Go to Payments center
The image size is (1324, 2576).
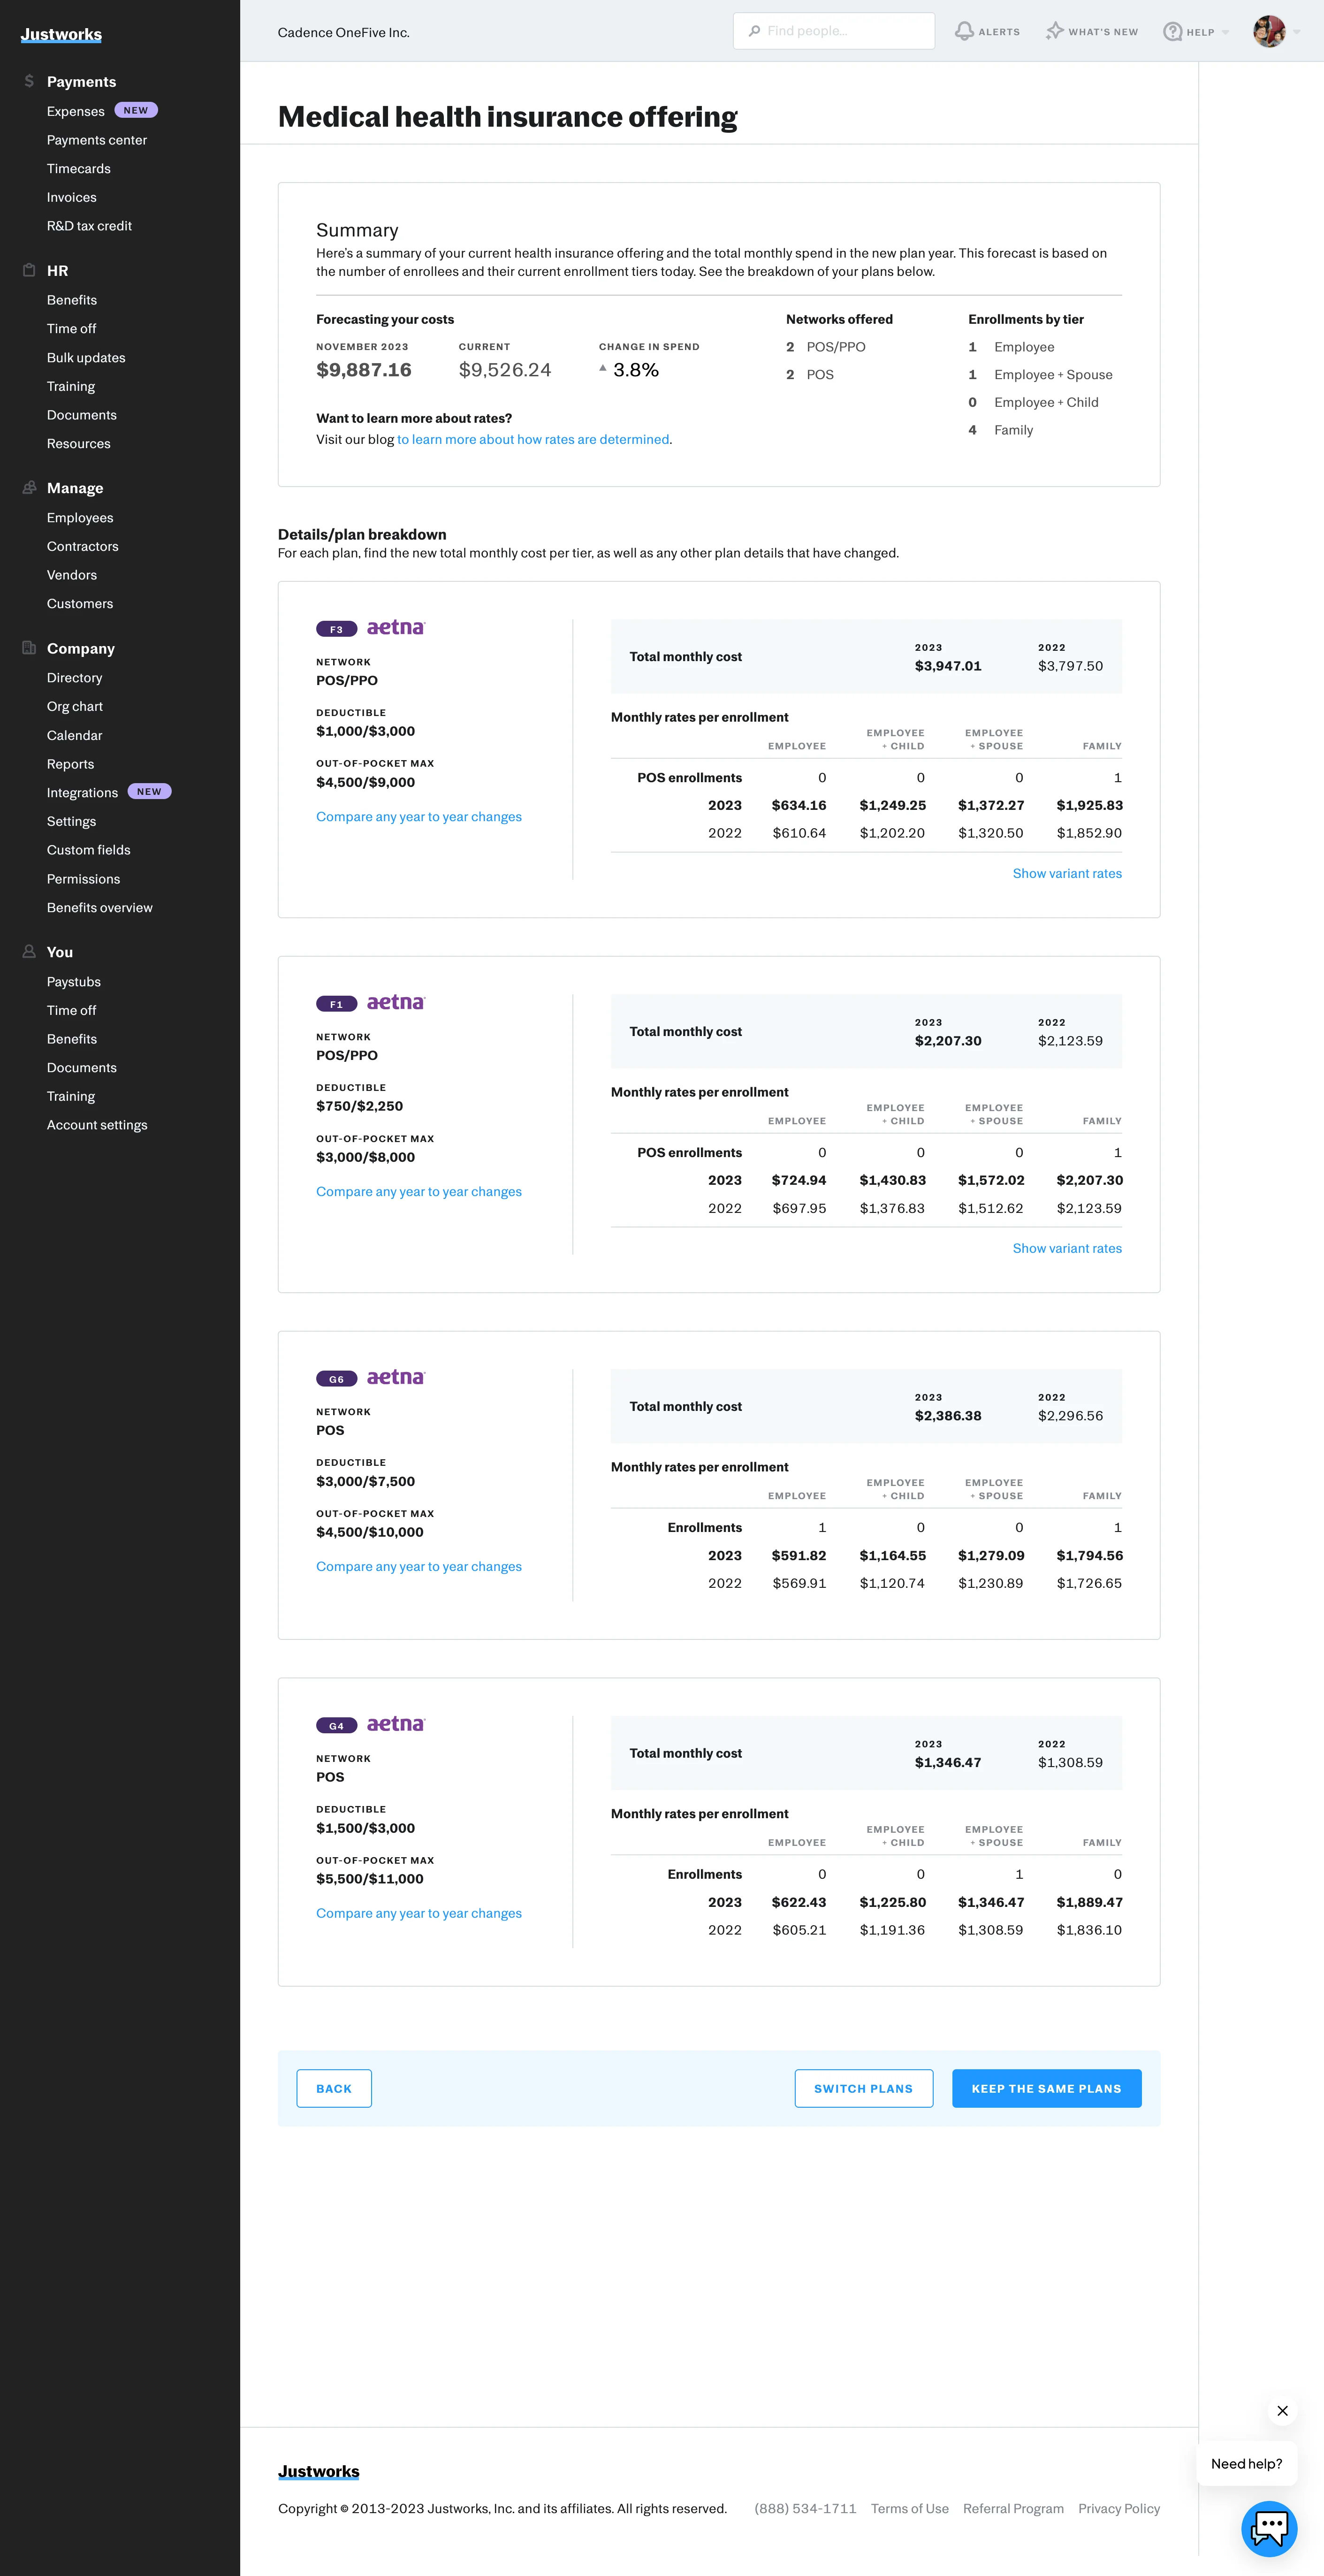[x=96, y=140]
